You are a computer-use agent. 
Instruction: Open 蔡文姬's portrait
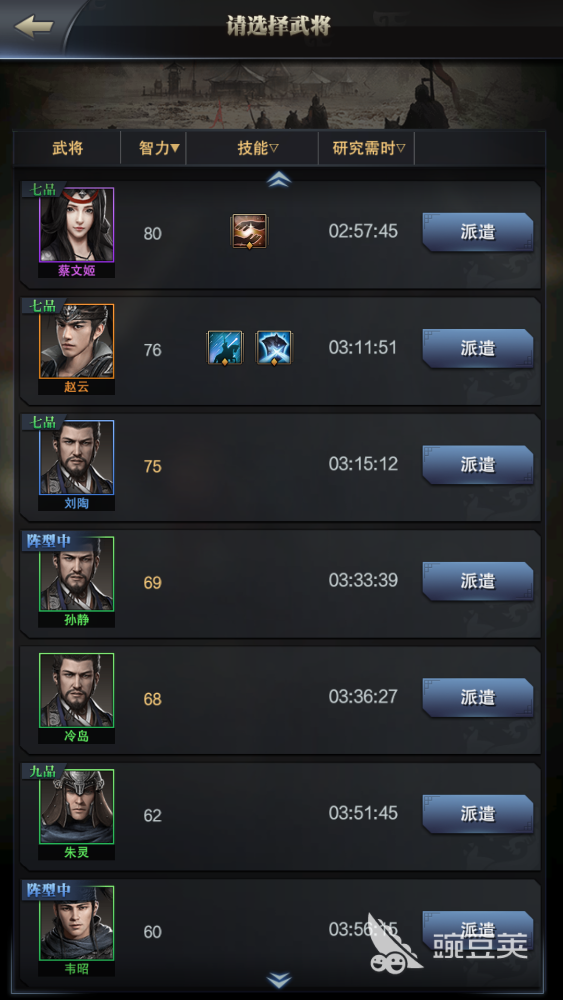77,225
